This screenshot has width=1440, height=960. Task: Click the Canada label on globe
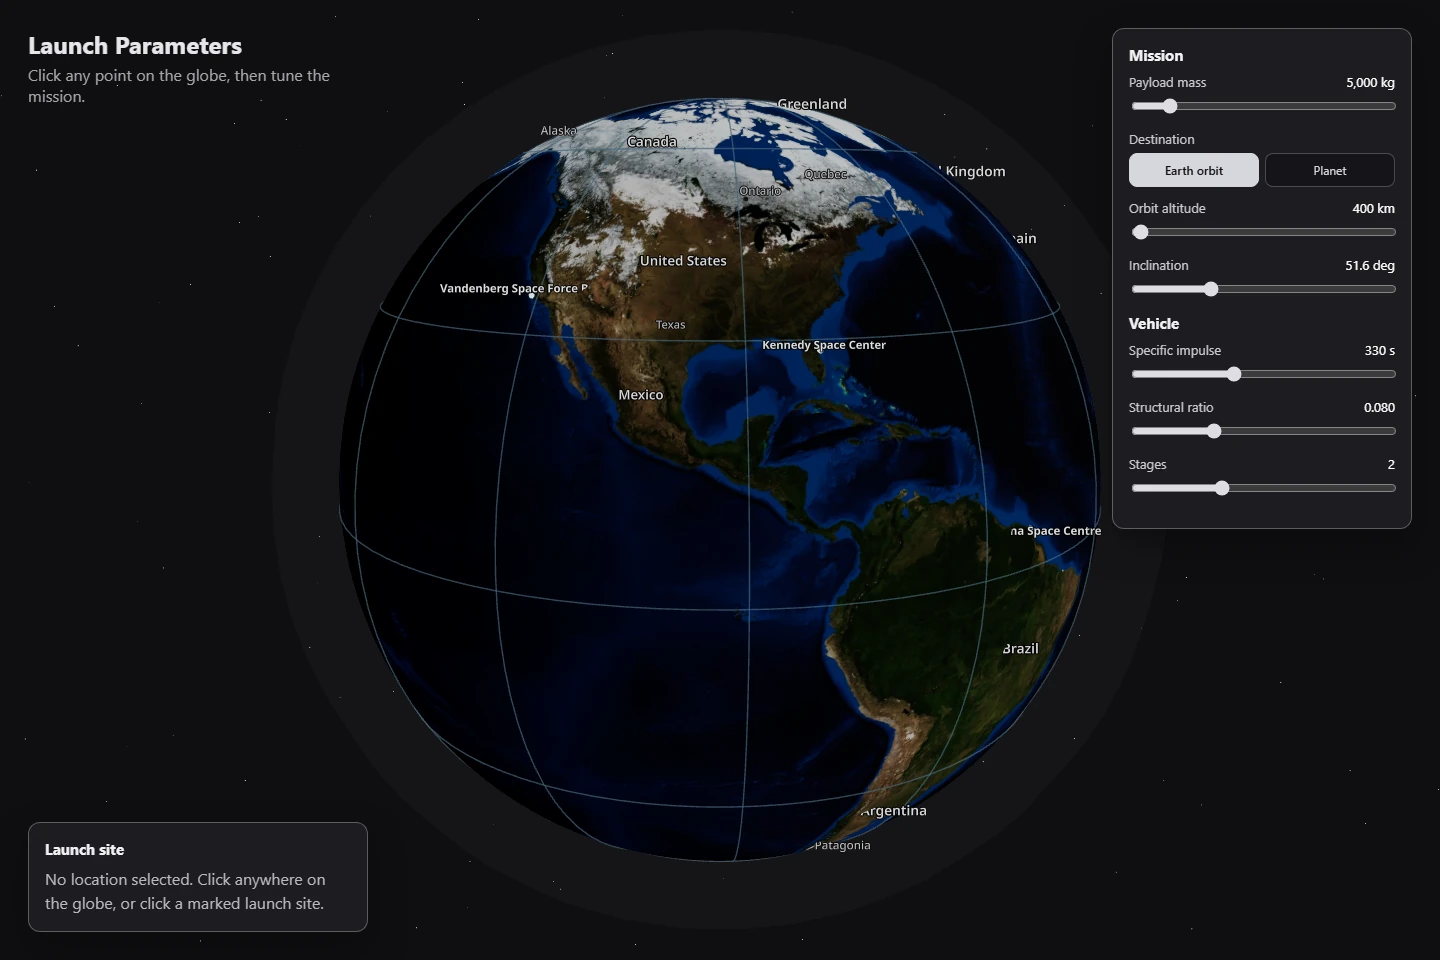[652, 142]
